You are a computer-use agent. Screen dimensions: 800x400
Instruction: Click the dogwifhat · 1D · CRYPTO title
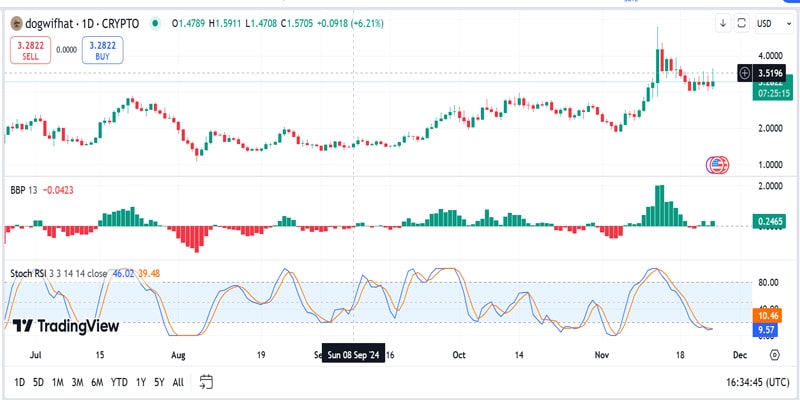tap(83, 23)
